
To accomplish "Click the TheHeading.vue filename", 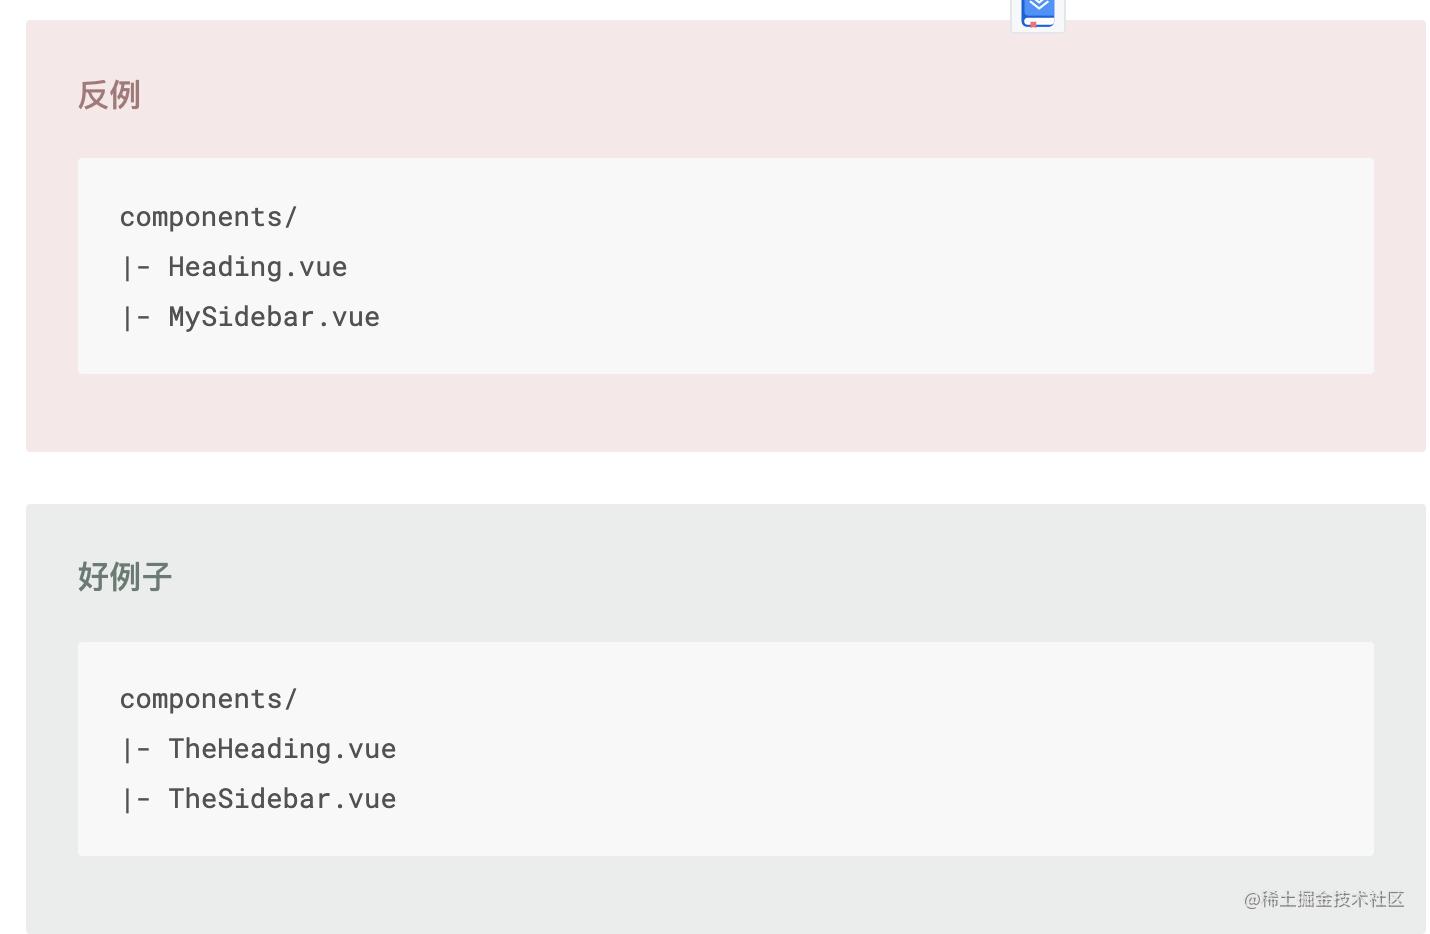I will click(282, 749).
